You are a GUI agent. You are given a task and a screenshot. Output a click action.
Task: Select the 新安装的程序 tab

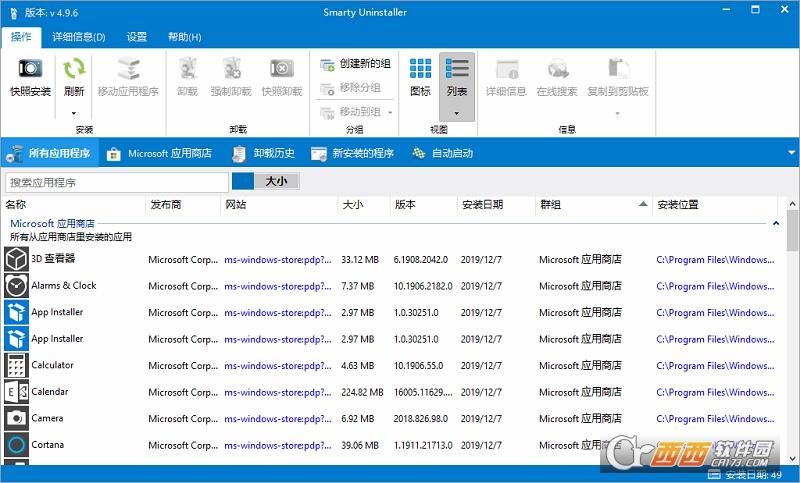coord(353,153)
